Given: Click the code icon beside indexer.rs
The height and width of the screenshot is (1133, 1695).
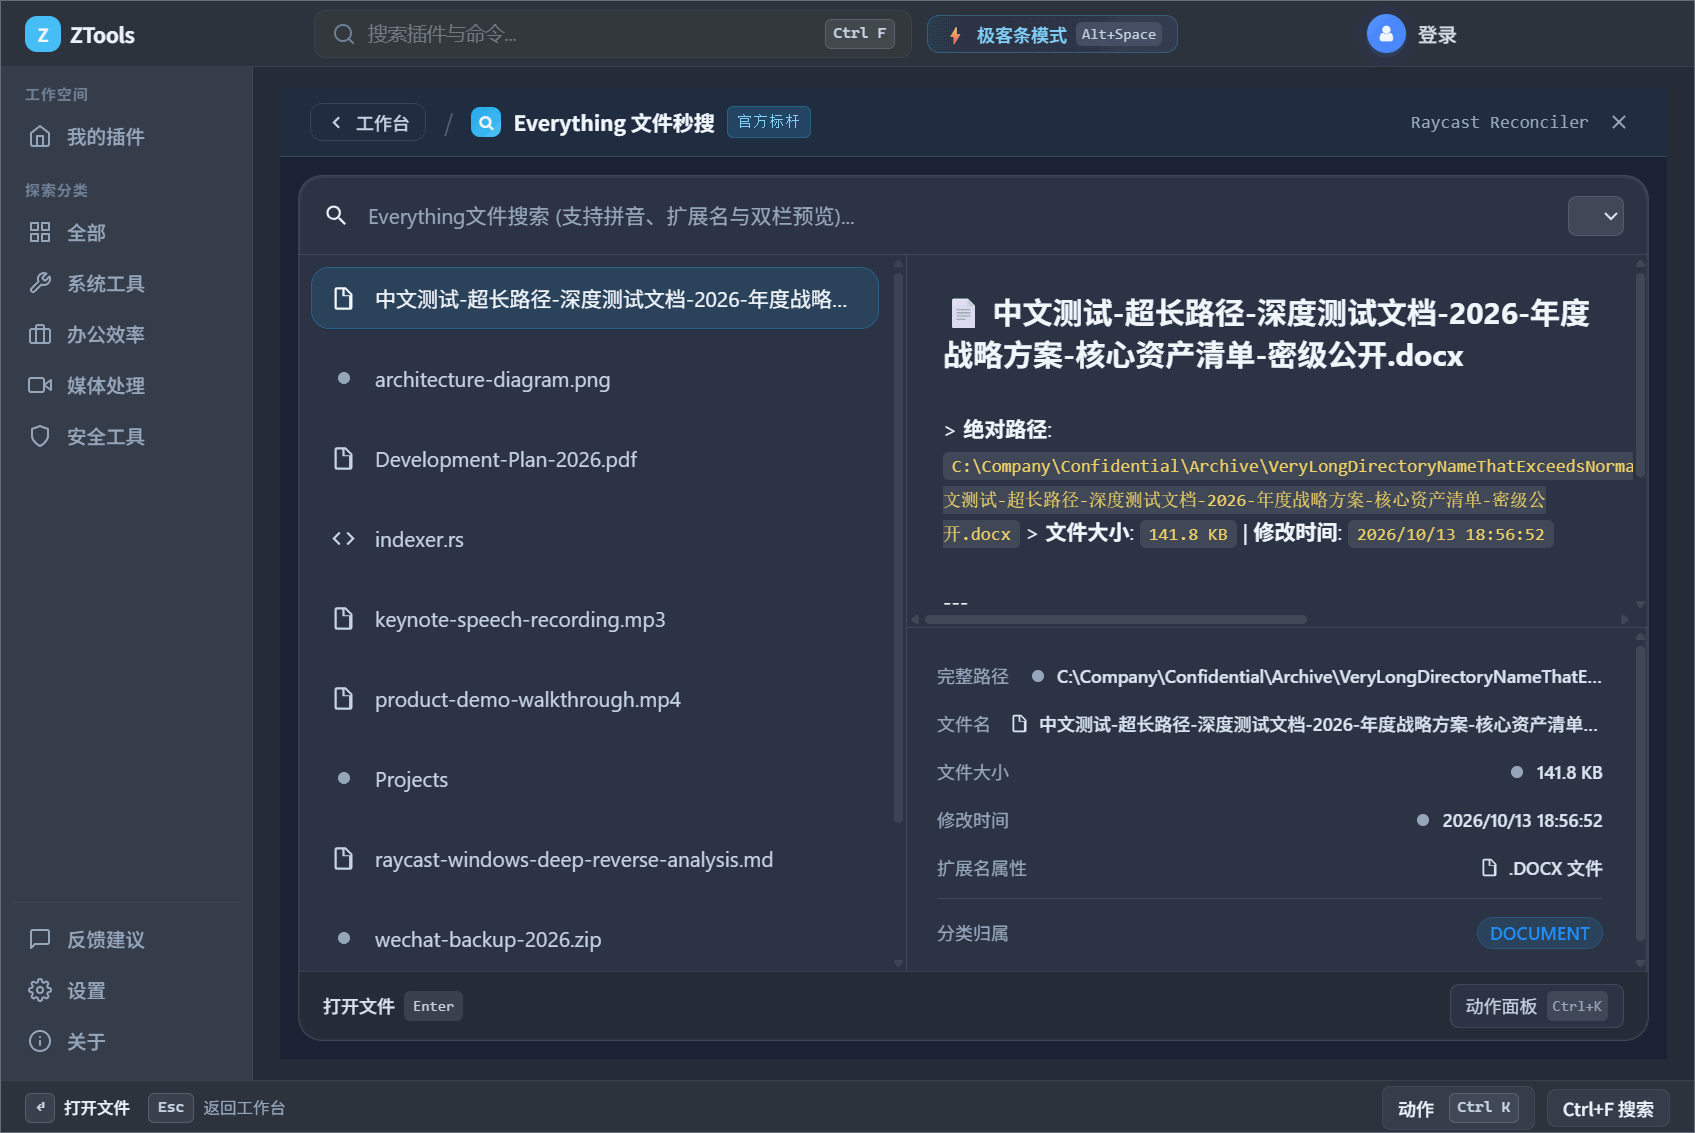Looking at the screenshot, I should point(343,539).
